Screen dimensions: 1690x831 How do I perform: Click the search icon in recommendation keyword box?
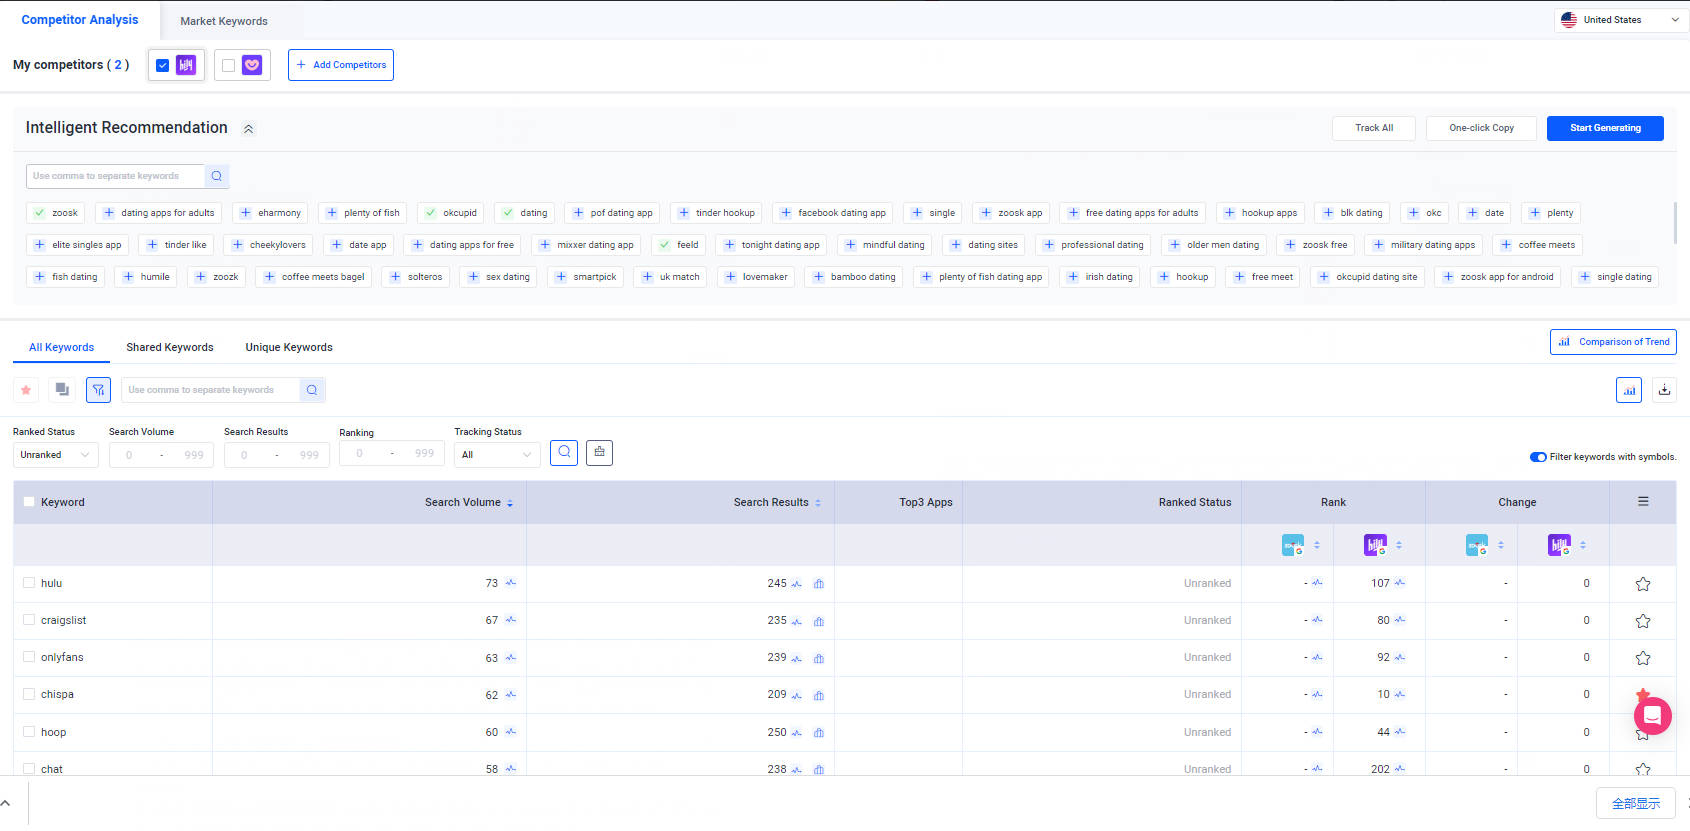pos(217,176)
